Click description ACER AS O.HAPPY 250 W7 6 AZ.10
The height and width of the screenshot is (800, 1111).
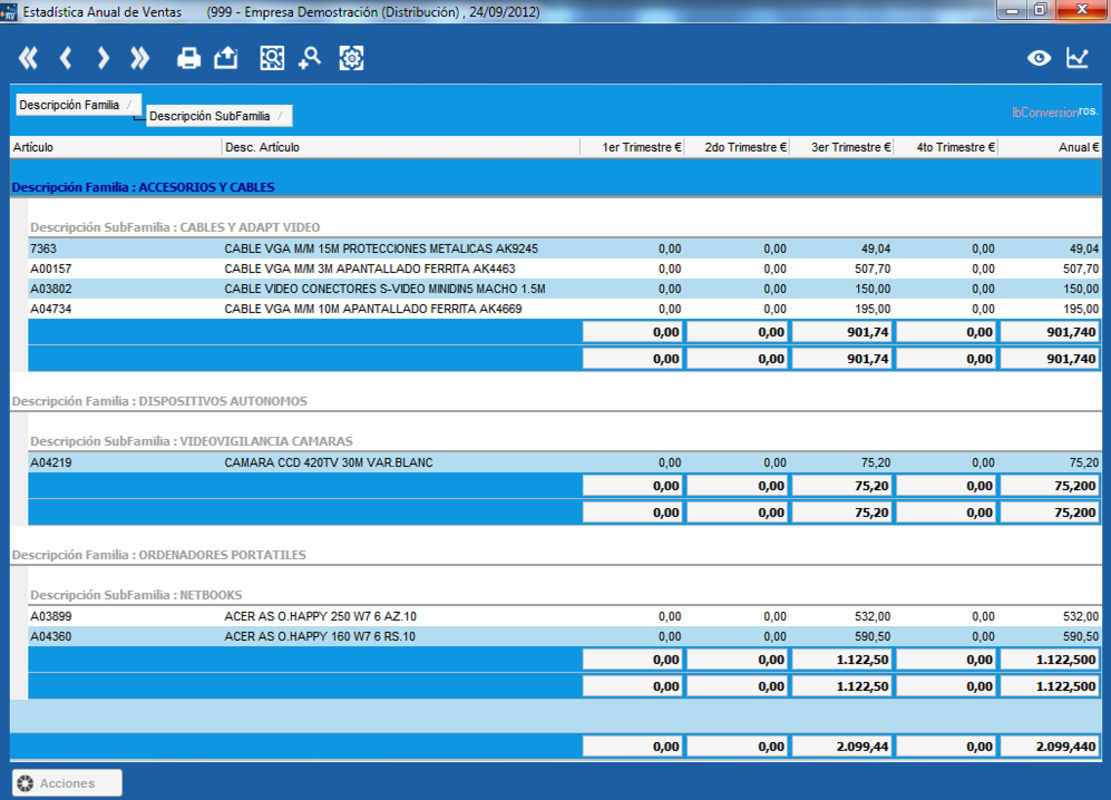320,616
